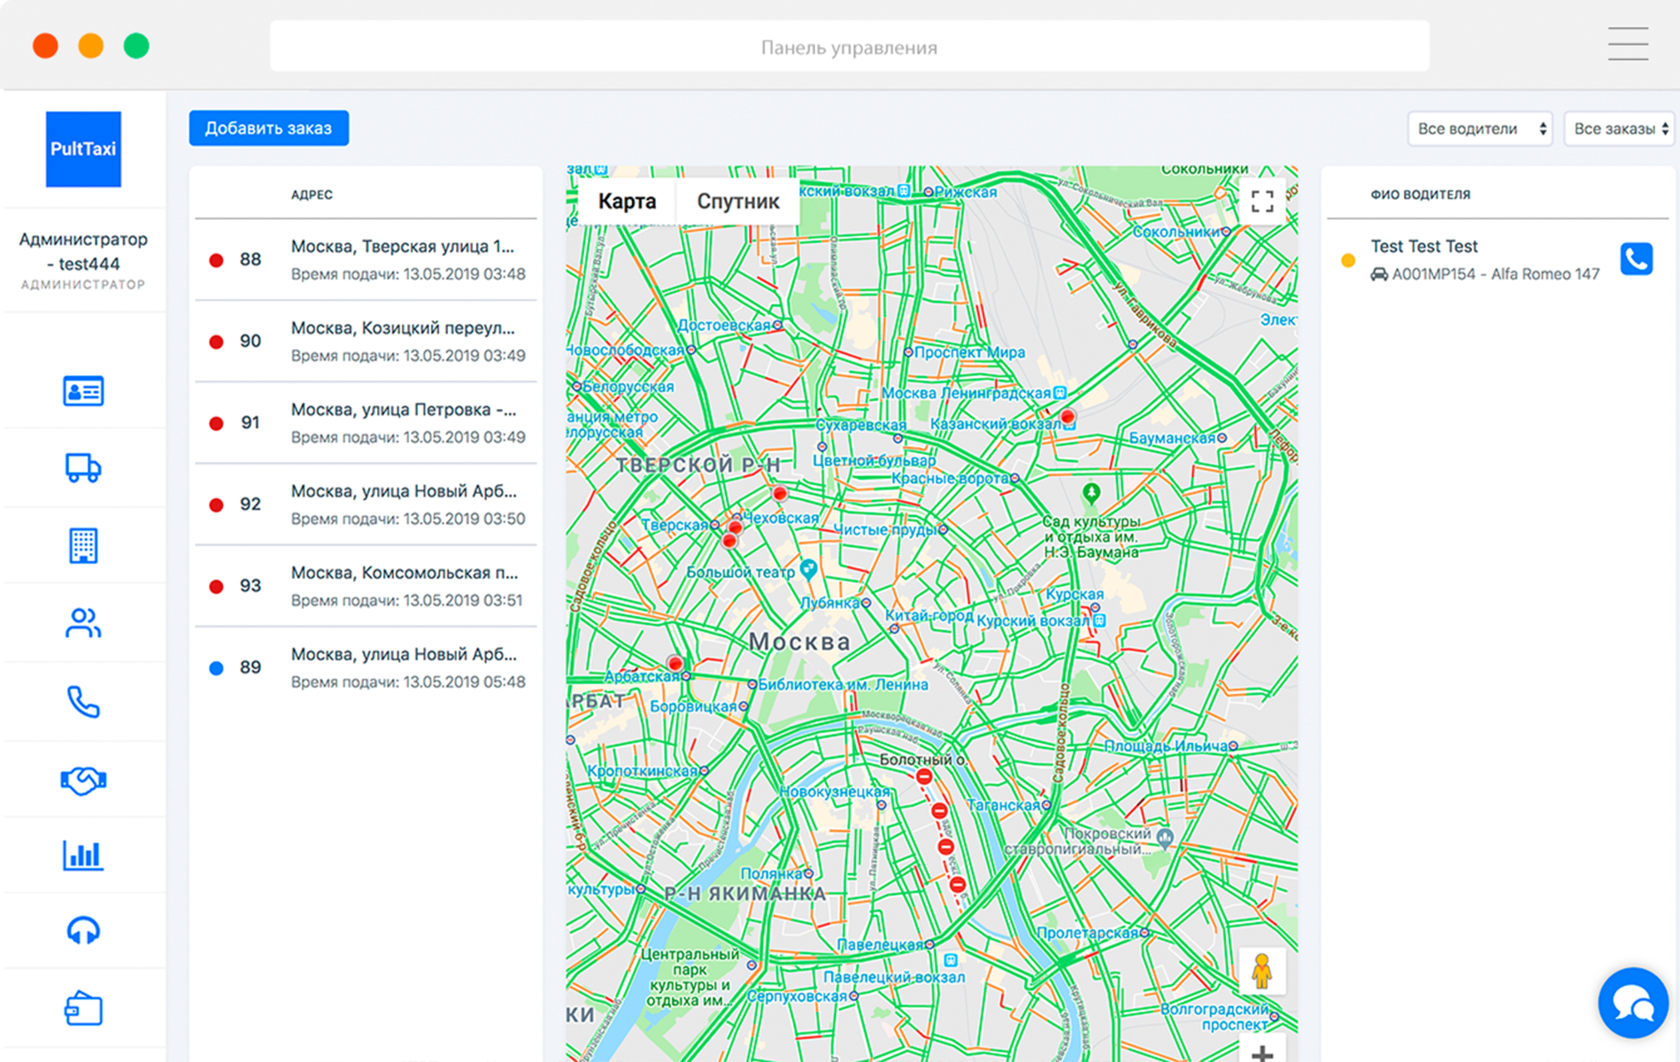Open the chat bubble widget

coord(1633,1002)
